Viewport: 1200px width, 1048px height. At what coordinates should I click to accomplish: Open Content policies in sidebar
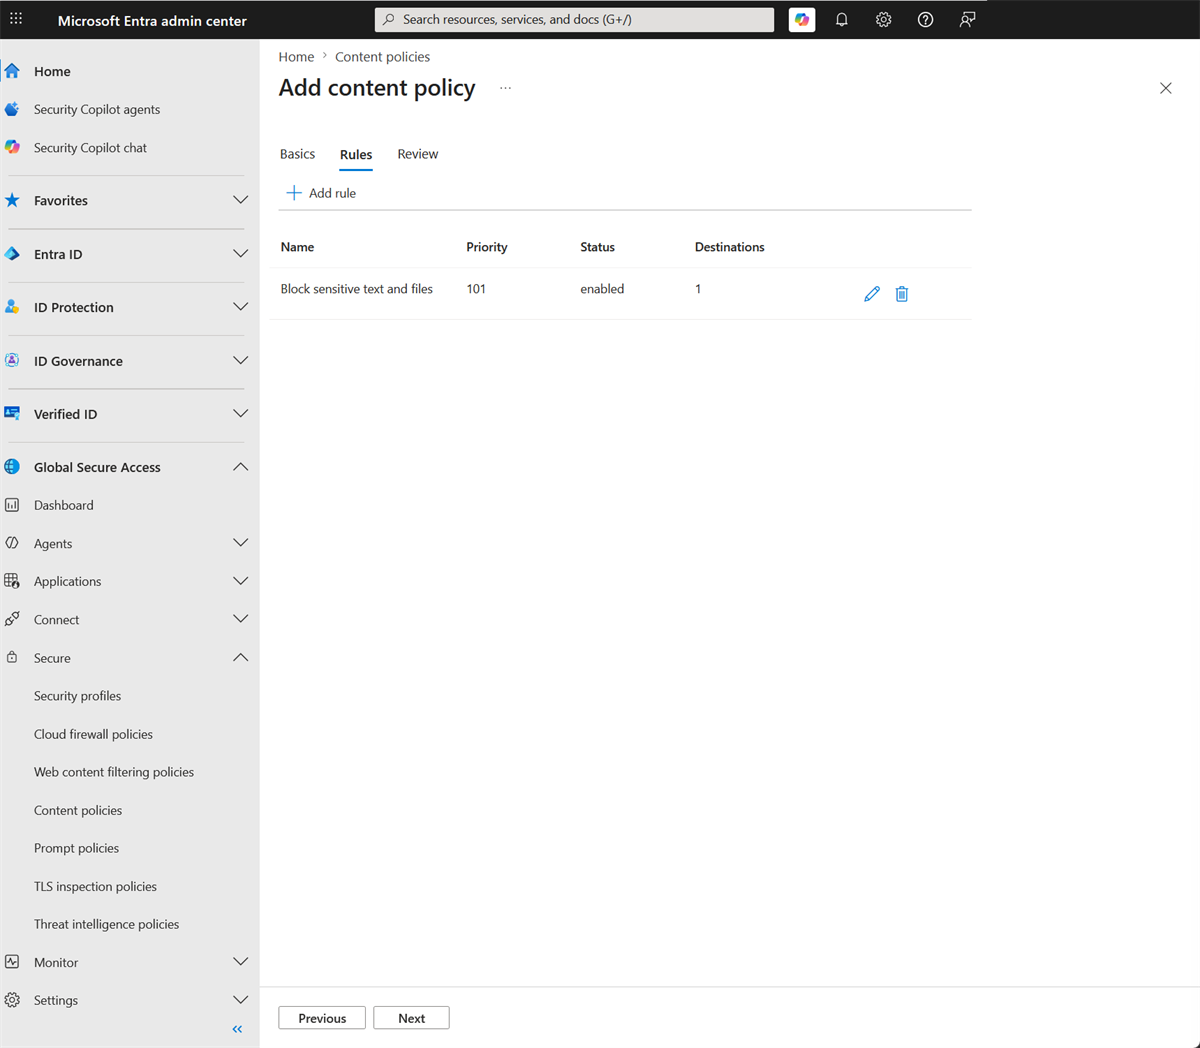[78, 810]
